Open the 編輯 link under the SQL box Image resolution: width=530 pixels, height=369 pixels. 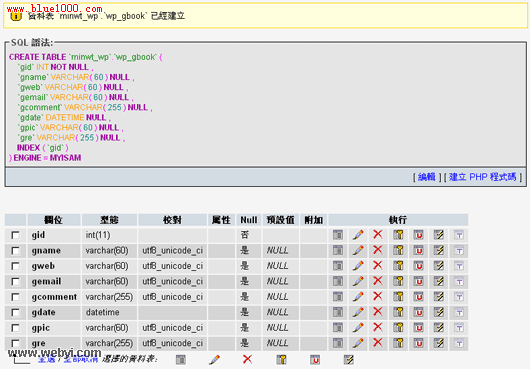tap(427, 177)
